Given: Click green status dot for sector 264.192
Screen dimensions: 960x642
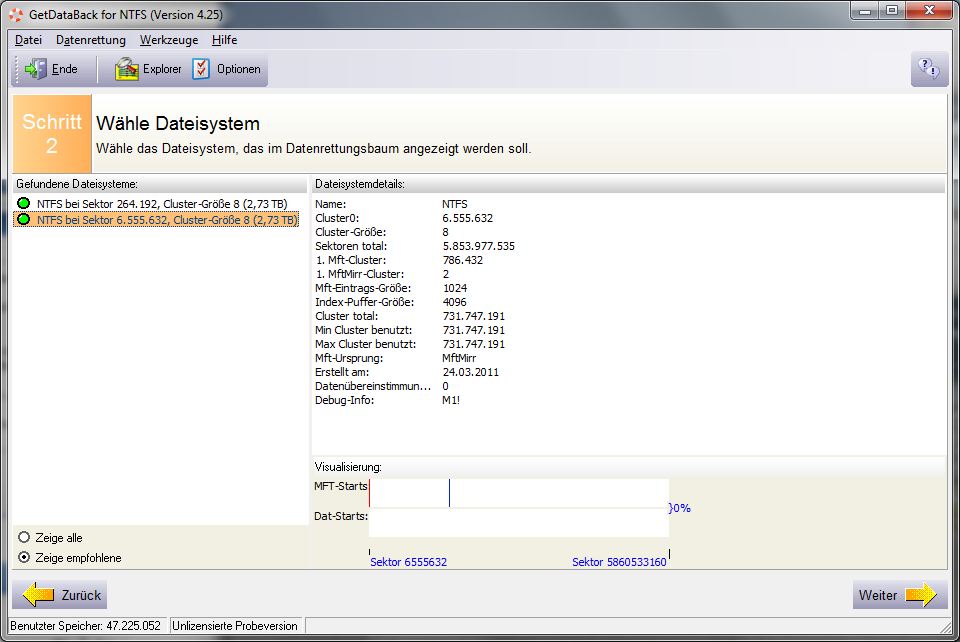Looking at the screenshot, I should pos(24,203).
